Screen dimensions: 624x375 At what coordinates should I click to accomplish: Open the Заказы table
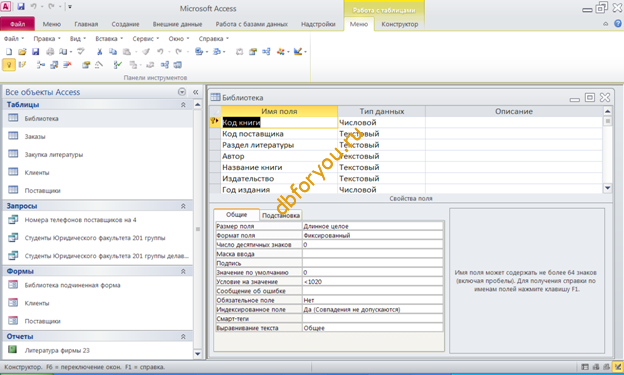pyautogui.click(x=35, y=137)
